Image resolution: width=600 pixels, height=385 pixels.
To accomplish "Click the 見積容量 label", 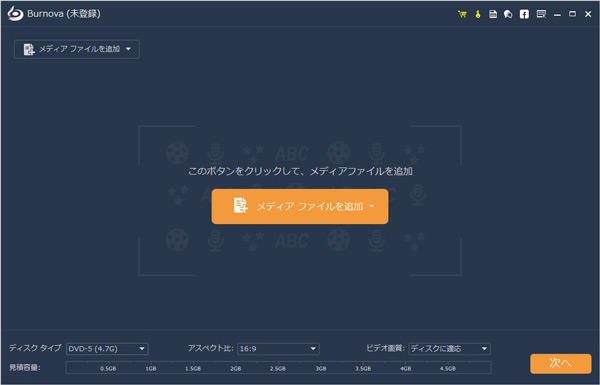I will pos(24,367).
